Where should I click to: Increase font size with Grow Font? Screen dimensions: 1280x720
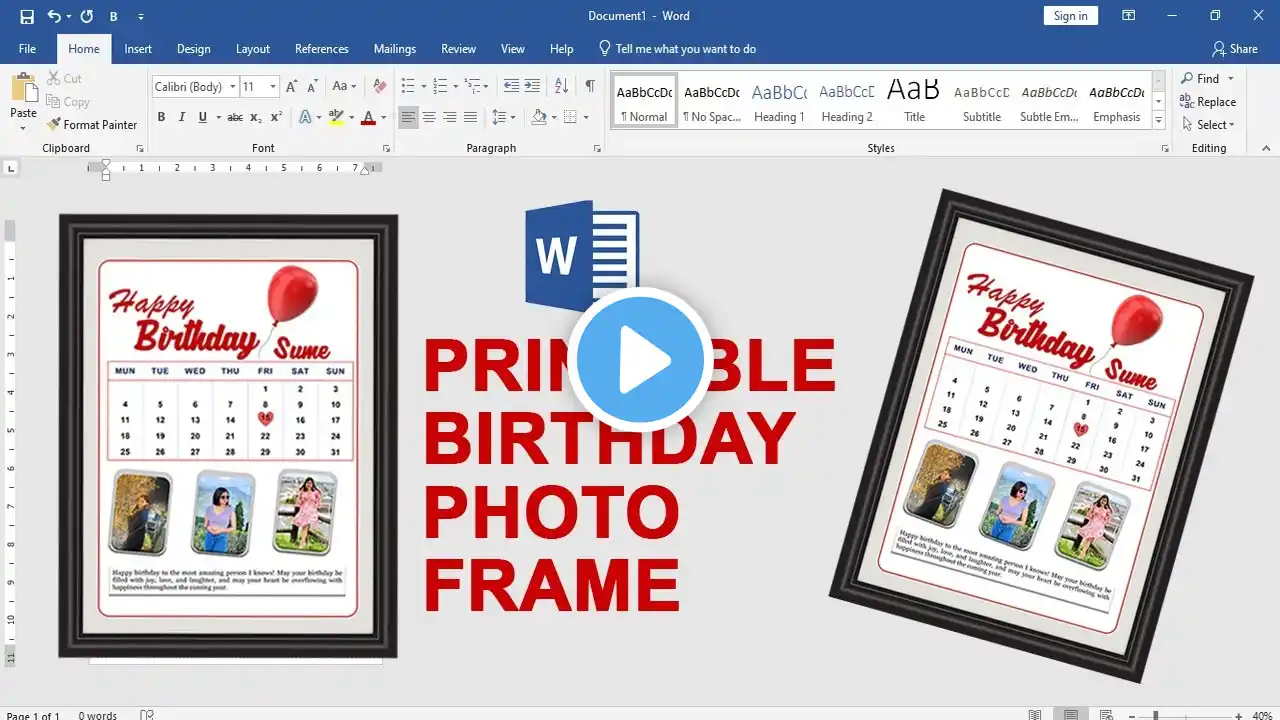291,87
